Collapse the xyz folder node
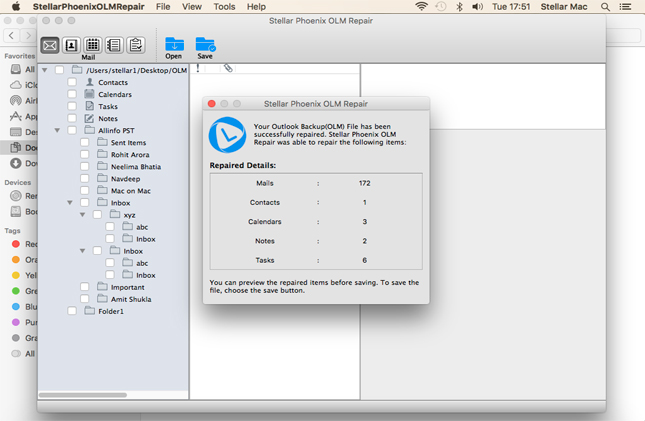 point(82,215)
